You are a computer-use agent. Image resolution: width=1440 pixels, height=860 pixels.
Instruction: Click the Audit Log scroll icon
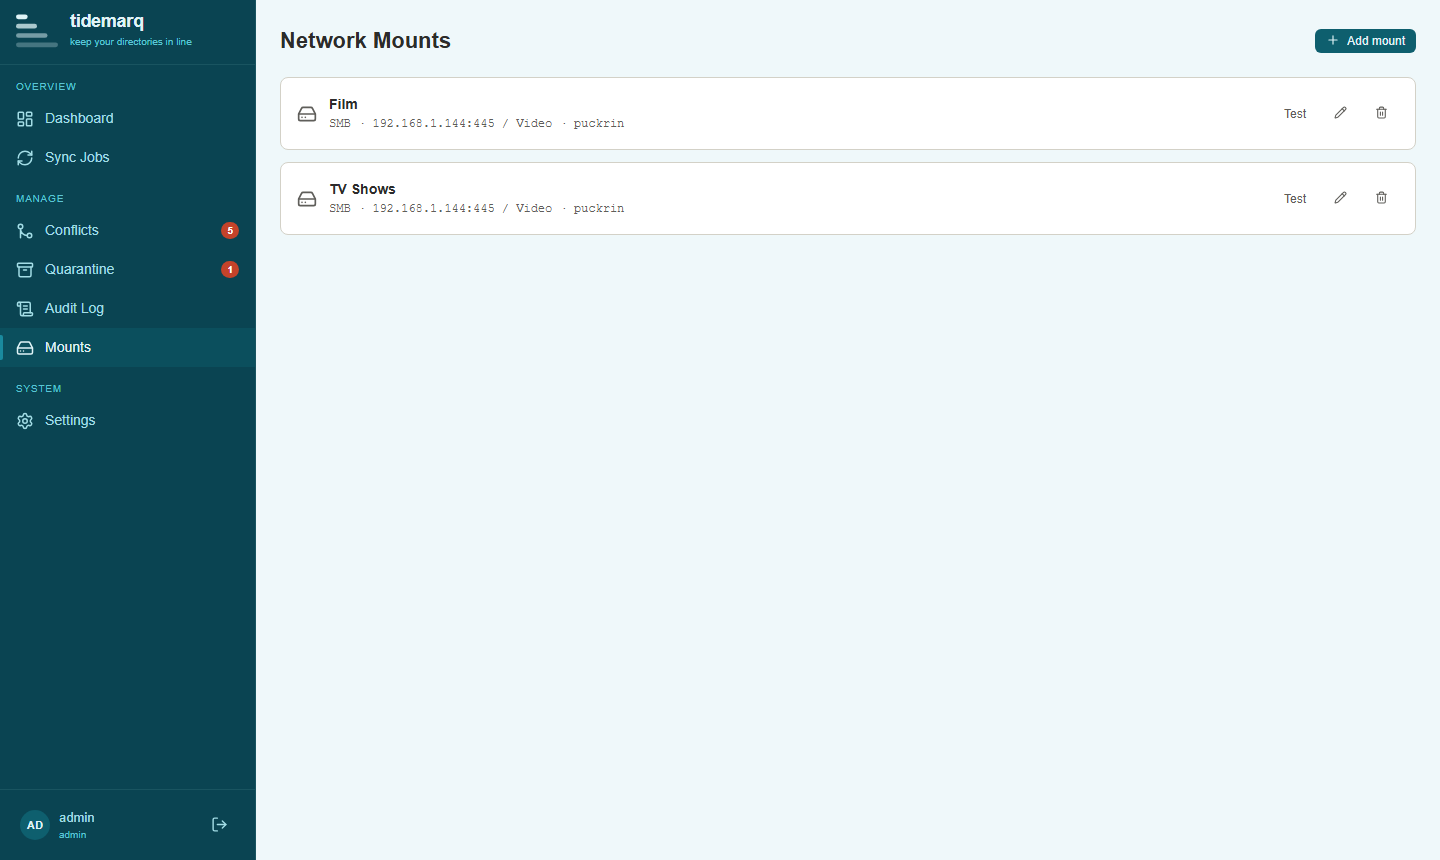pos(25,309)
